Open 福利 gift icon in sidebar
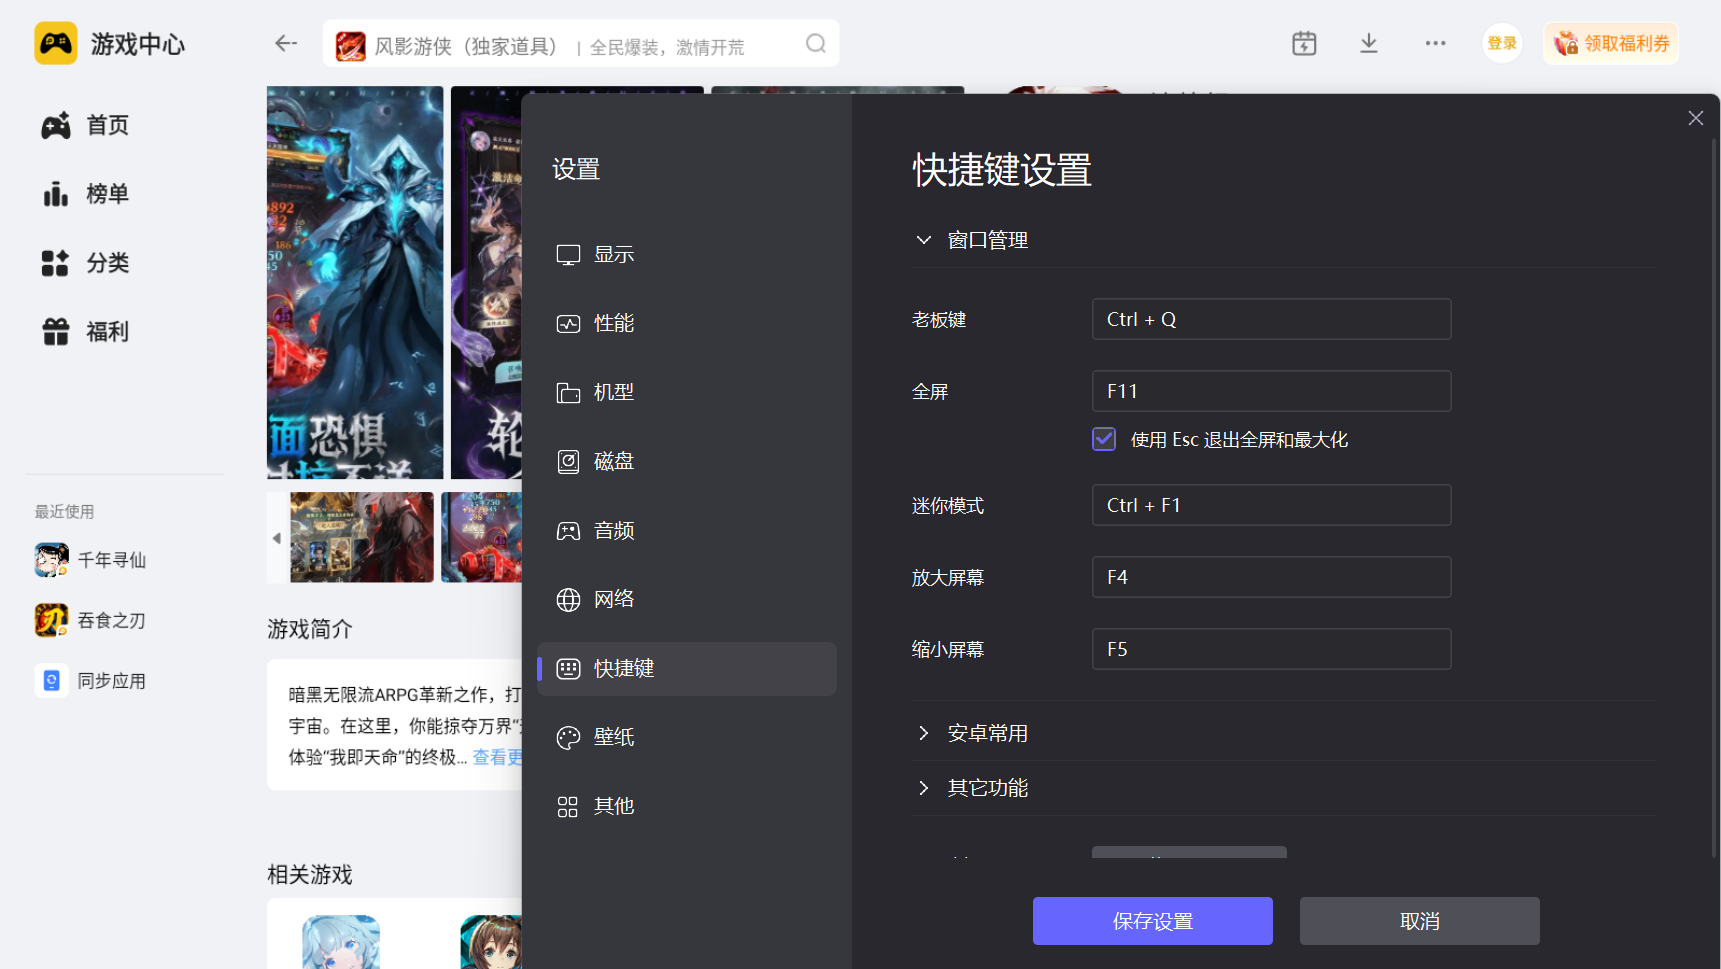Image resolution: width=1721 pixels, height=969 pixels. click(x=56, y=332)
